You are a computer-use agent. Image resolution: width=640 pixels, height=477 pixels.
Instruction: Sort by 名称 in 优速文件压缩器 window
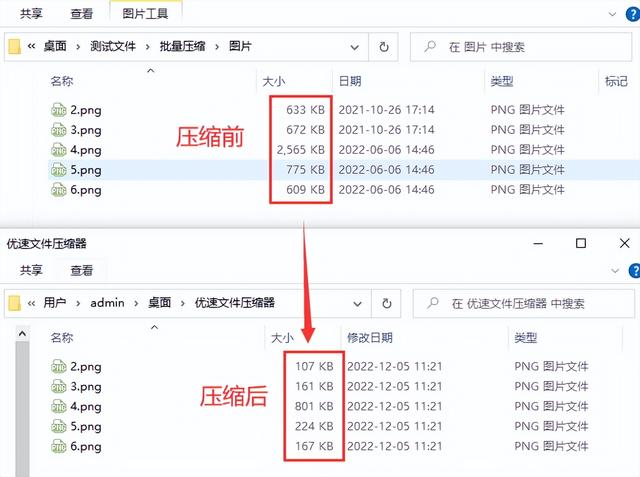coord(62,338)
